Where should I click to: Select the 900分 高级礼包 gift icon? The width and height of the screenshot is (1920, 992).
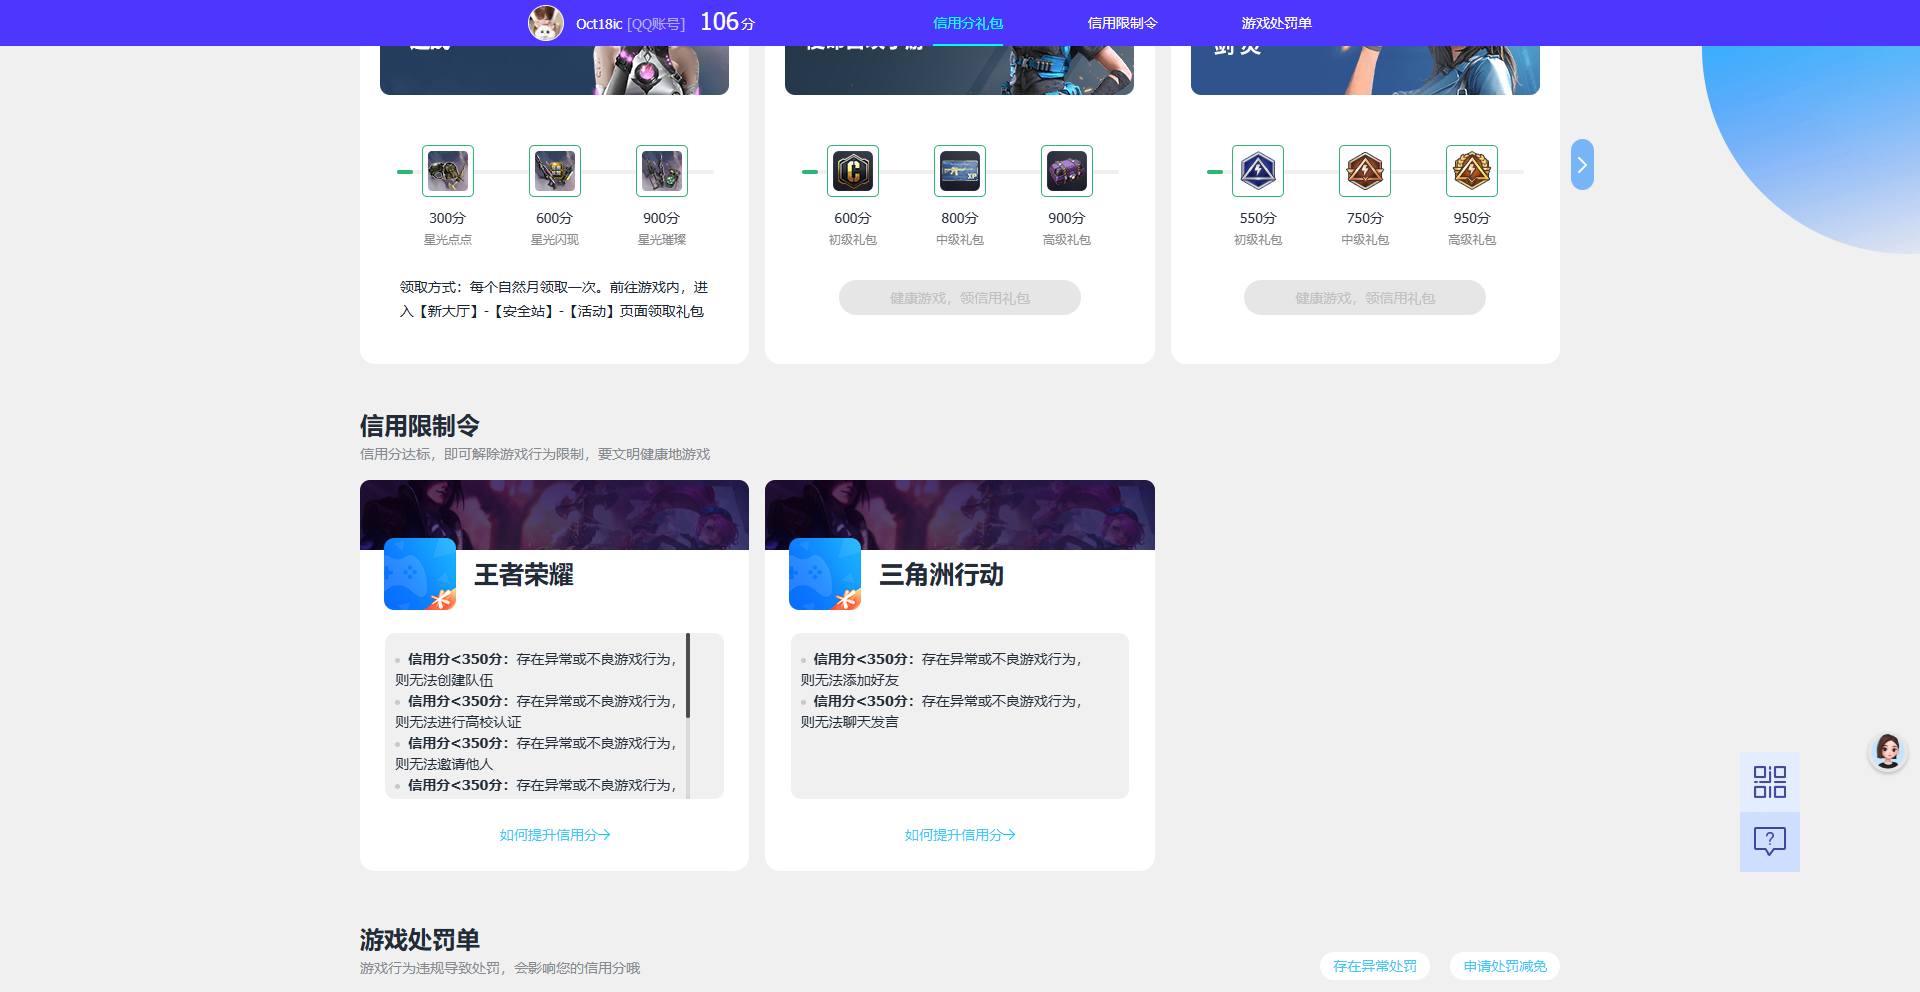point(1066,171)
